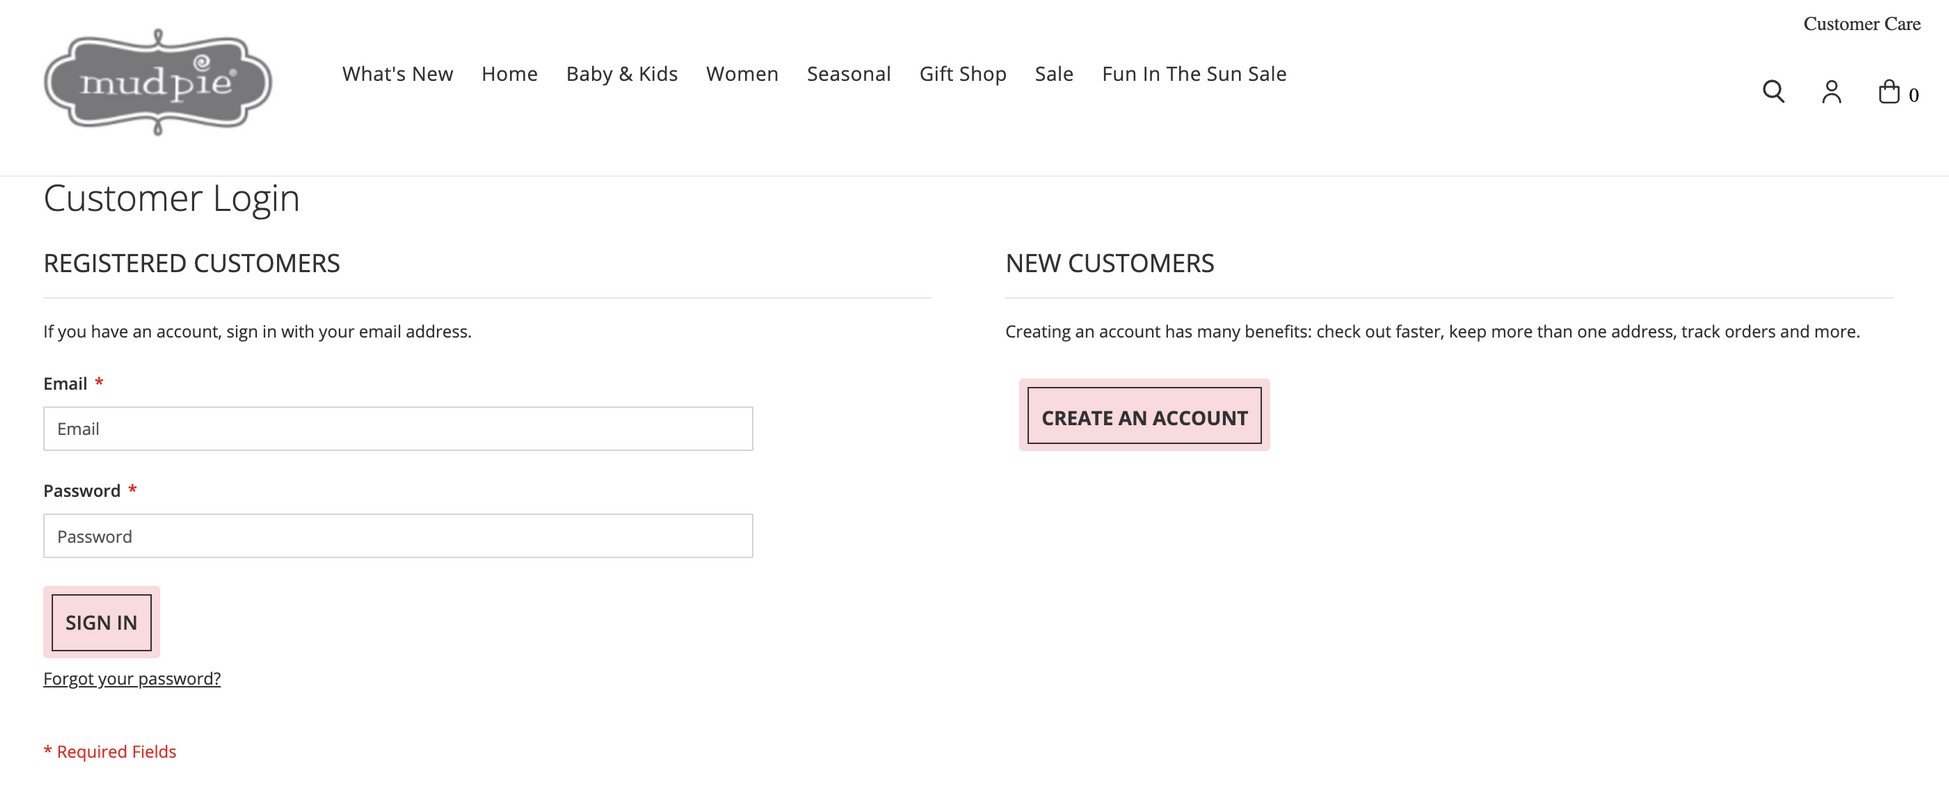Image resolution: width=1949 pixels, height=800 pixels.
Task: Open the Gift Shop menu
Action: (x=963, y=74)
